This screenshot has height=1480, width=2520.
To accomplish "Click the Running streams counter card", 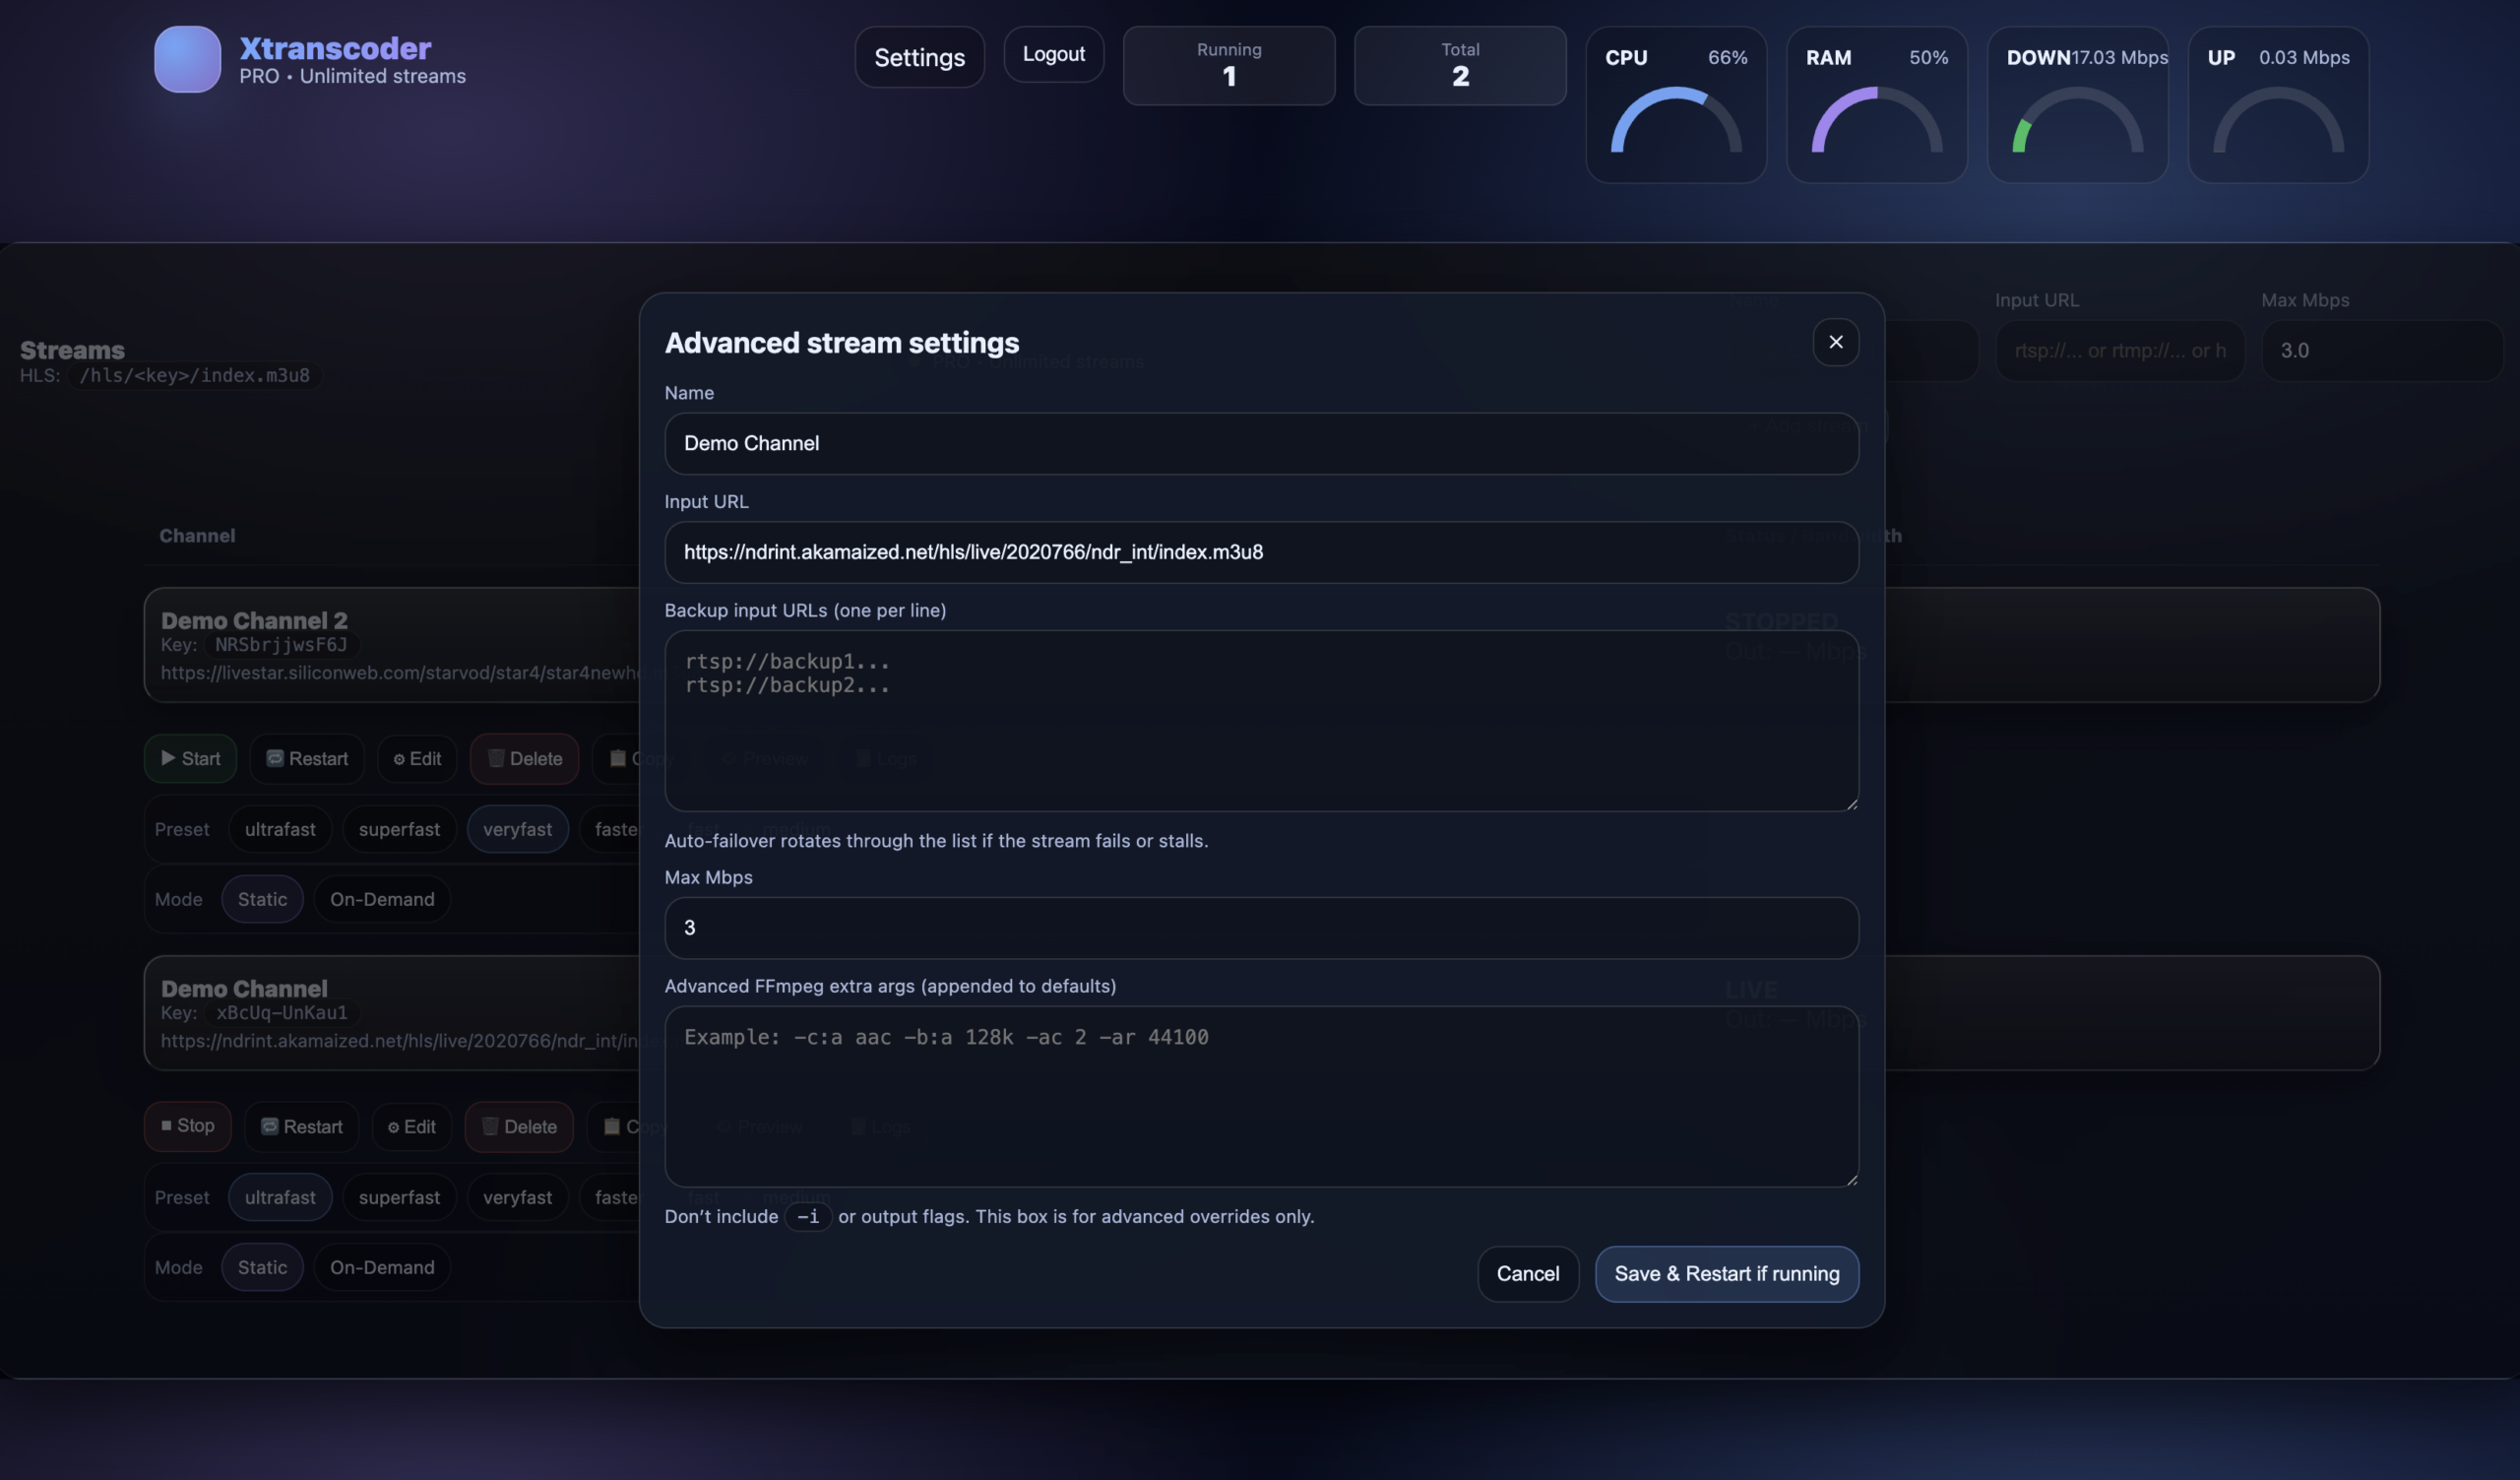I will click(1229, 65).
